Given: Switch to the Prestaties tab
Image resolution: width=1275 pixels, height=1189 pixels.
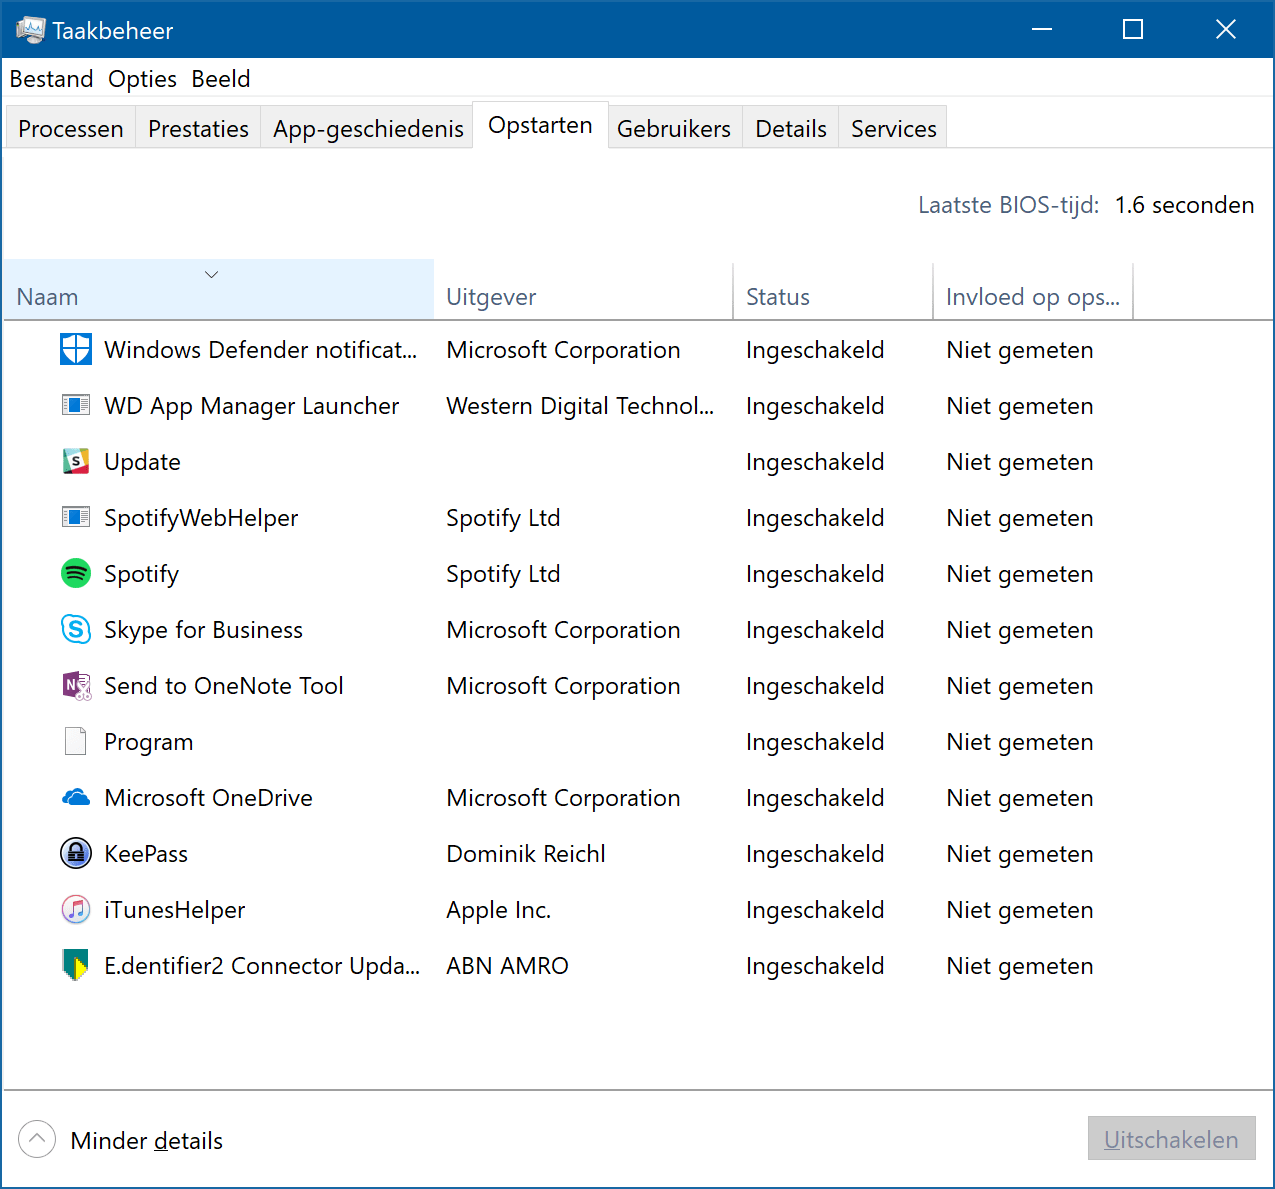Looking at the screenshot, I should pyautogui.click(x=198, y=128).
